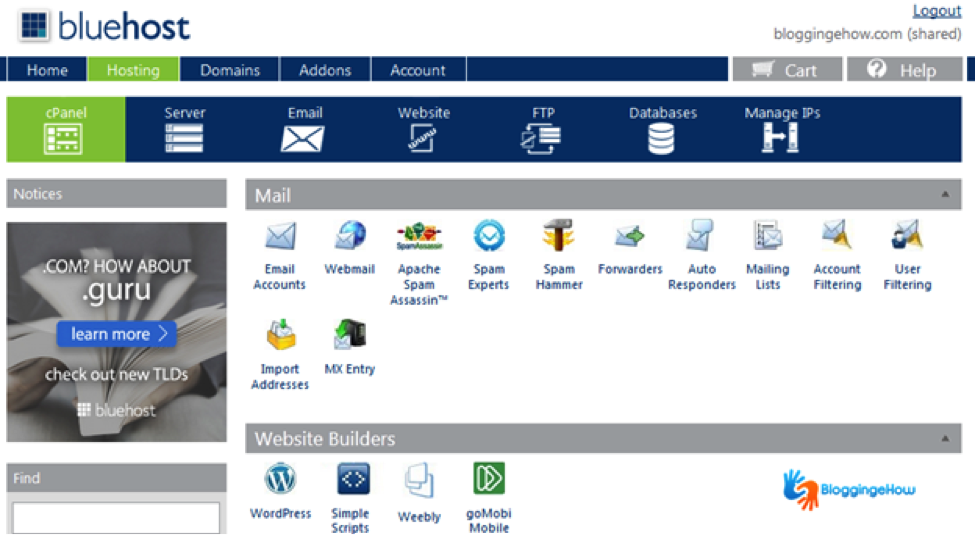Open the Manage IPs section

coord(782,129)
